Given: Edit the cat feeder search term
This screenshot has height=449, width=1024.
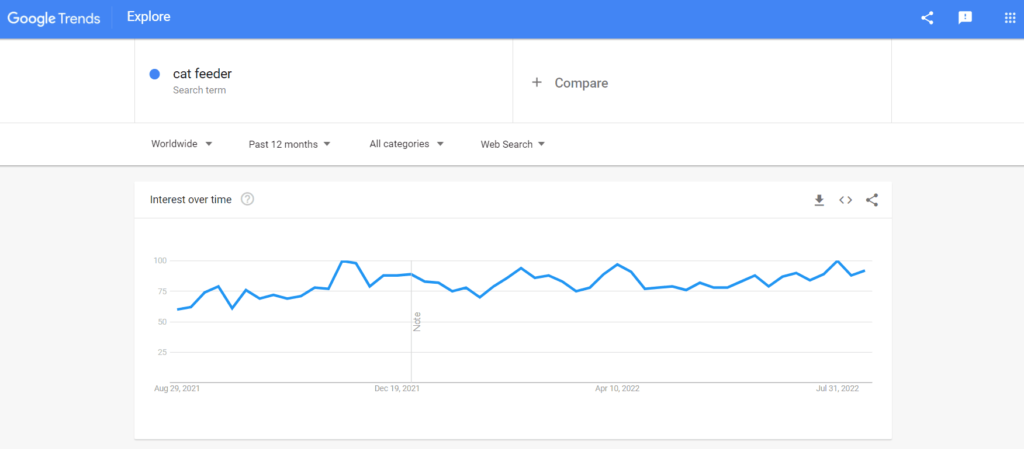Looking at the screenshot, I should coord(202,74).
